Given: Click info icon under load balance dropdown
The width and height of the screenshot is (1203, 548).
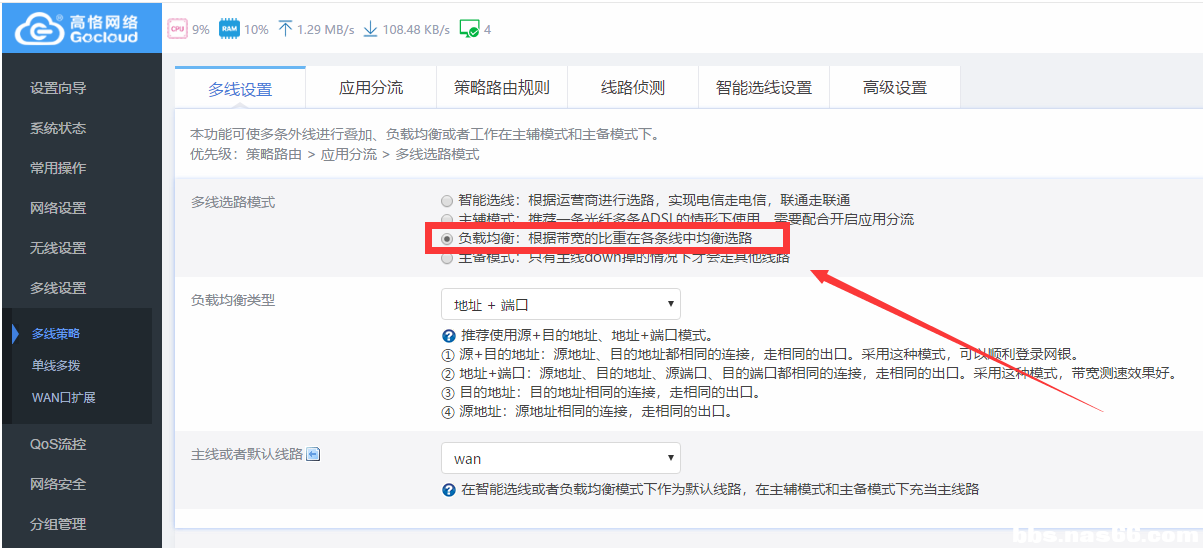Looking at the screenshot, I should pyautogui.click(x=448, y=335).
